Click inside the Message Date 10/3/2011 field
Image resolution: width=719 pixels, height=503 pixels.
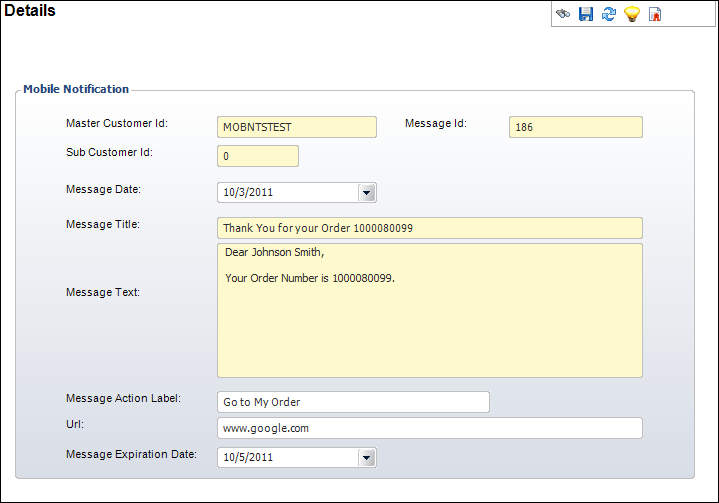coord(285,193)
